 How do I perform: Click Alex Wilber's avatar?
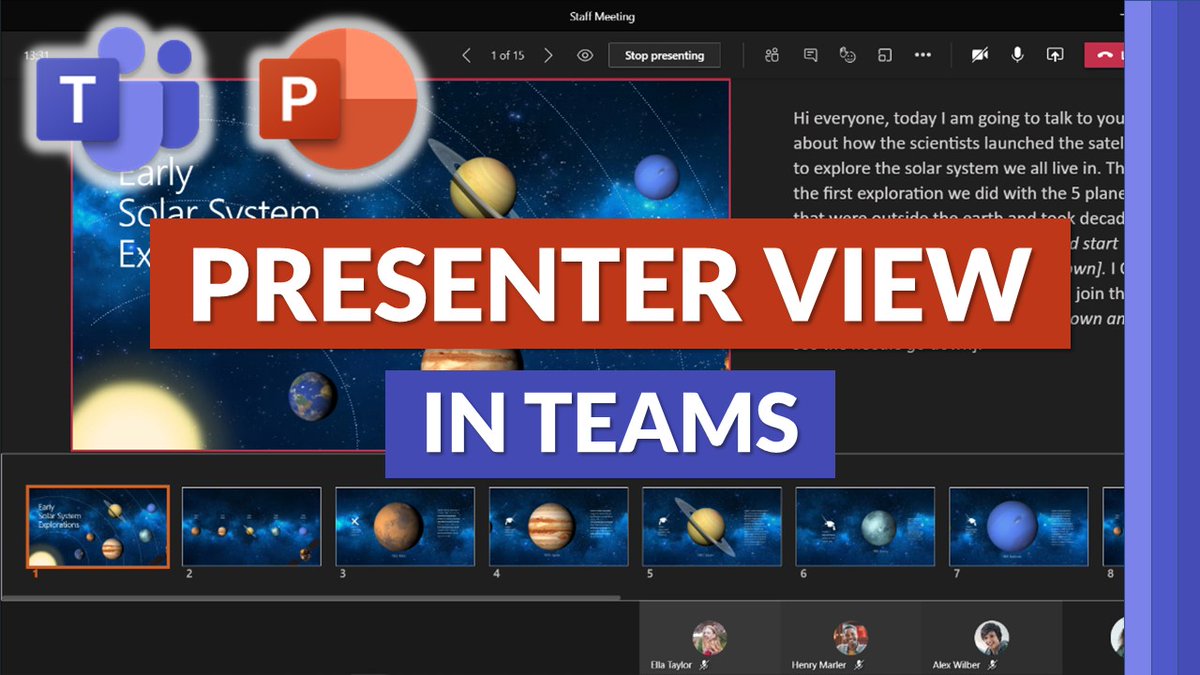point(992,638)
